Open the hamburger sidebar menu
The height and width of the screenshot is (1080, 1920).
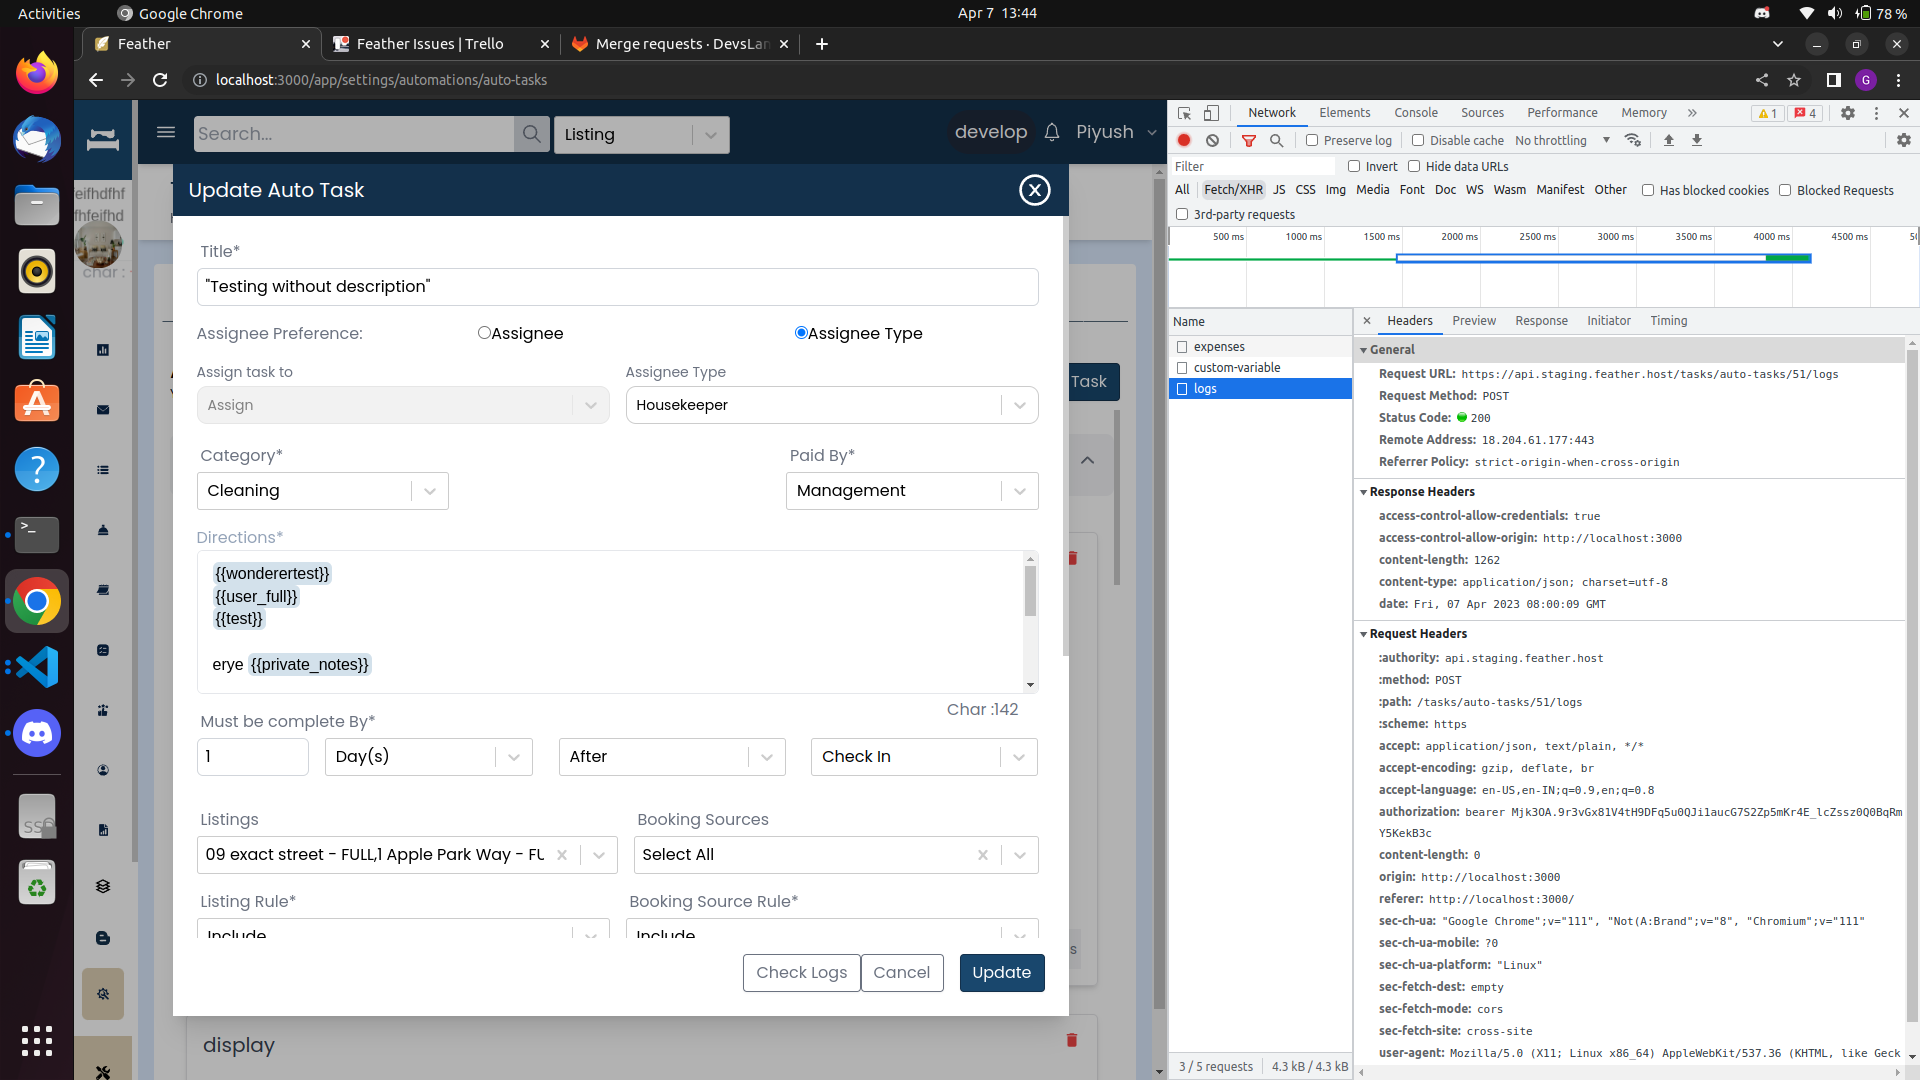coord(166,133)
